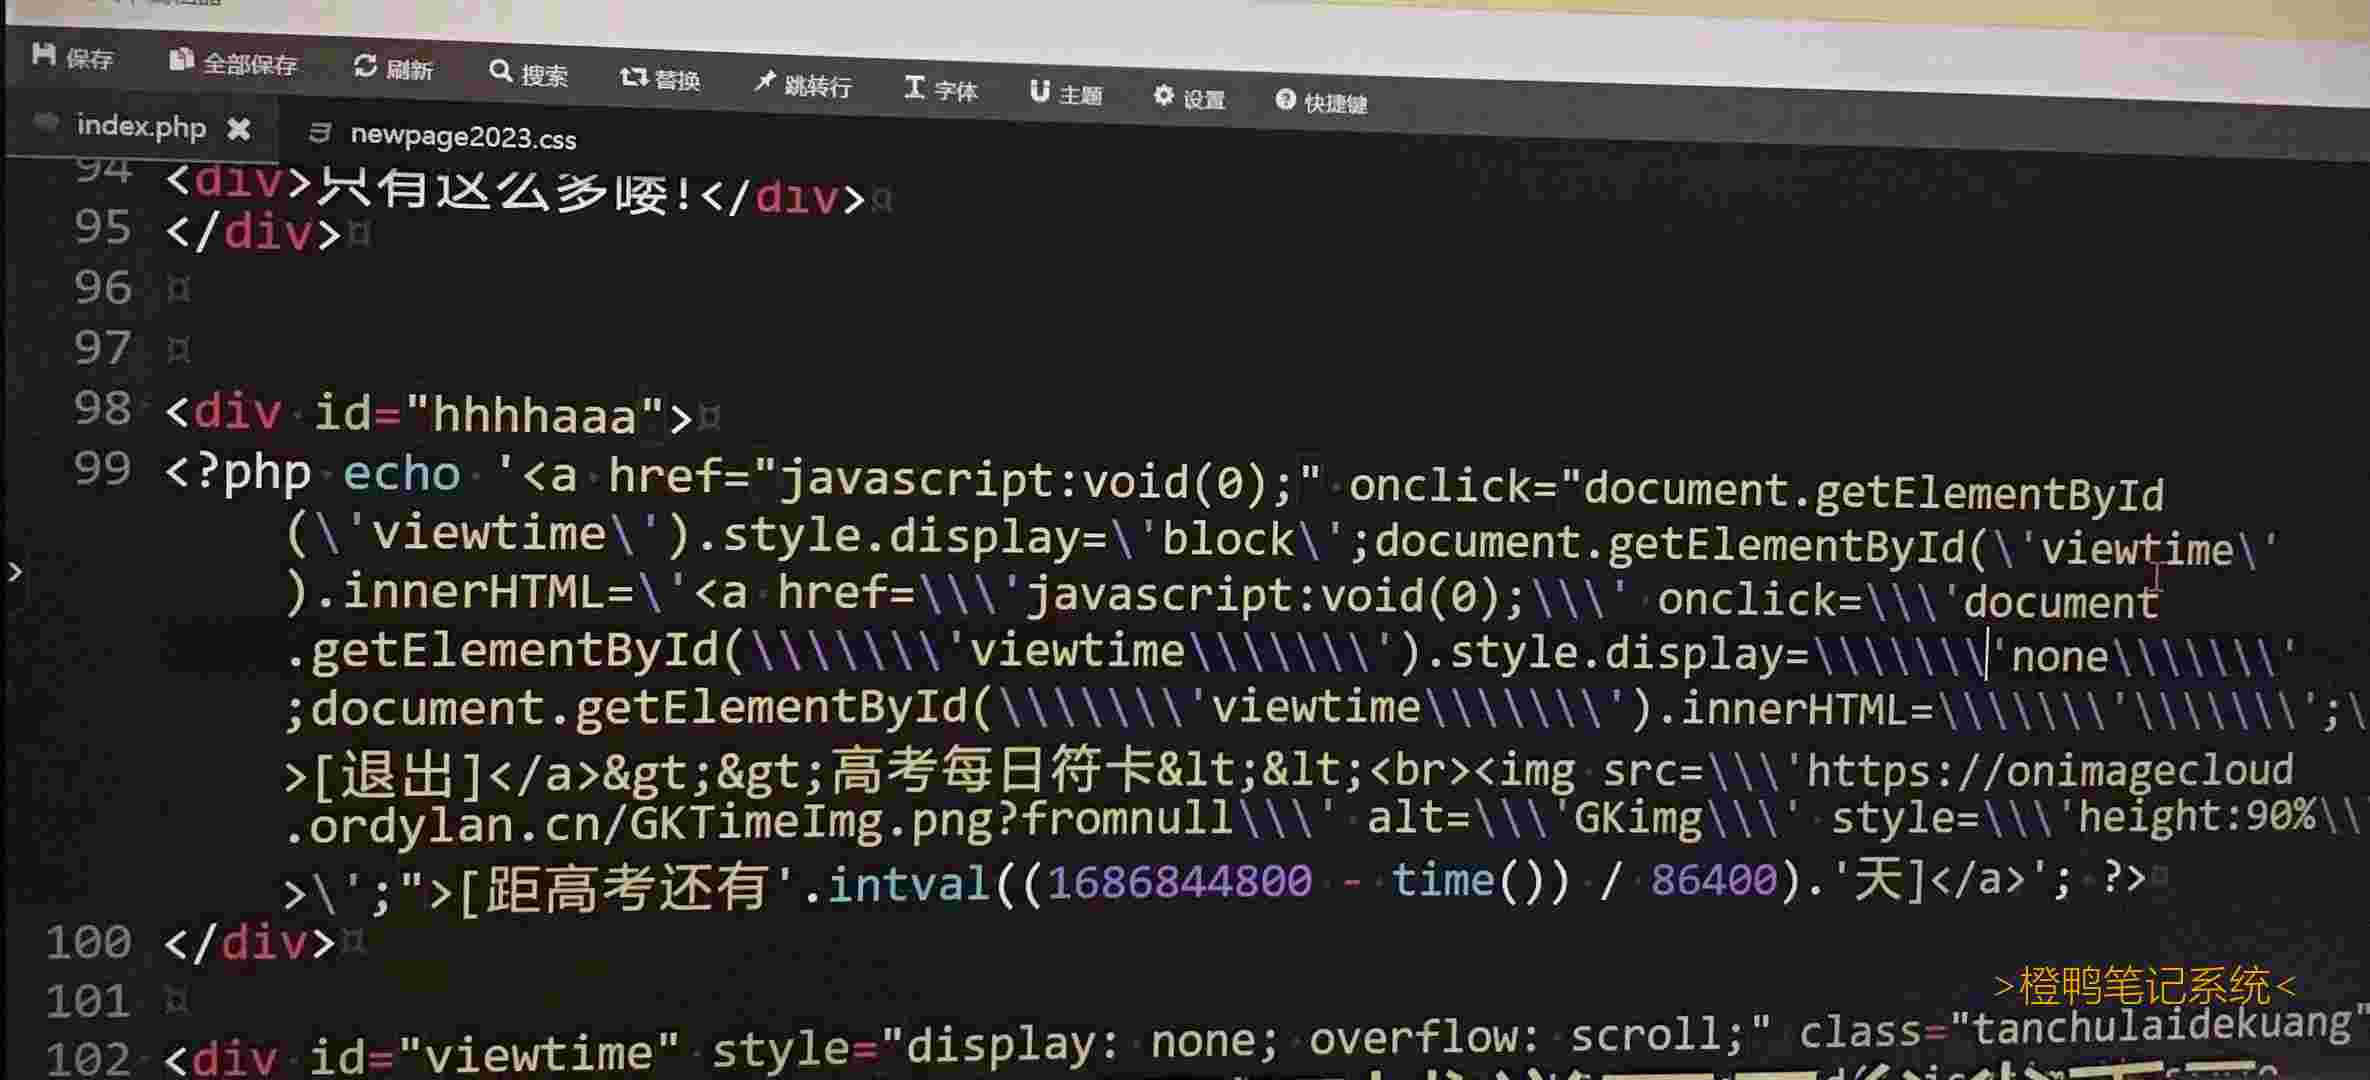The image size is (2370, 1080).
Task: Click the 主题 (Theme) icon
Action: coord(1040,92)
